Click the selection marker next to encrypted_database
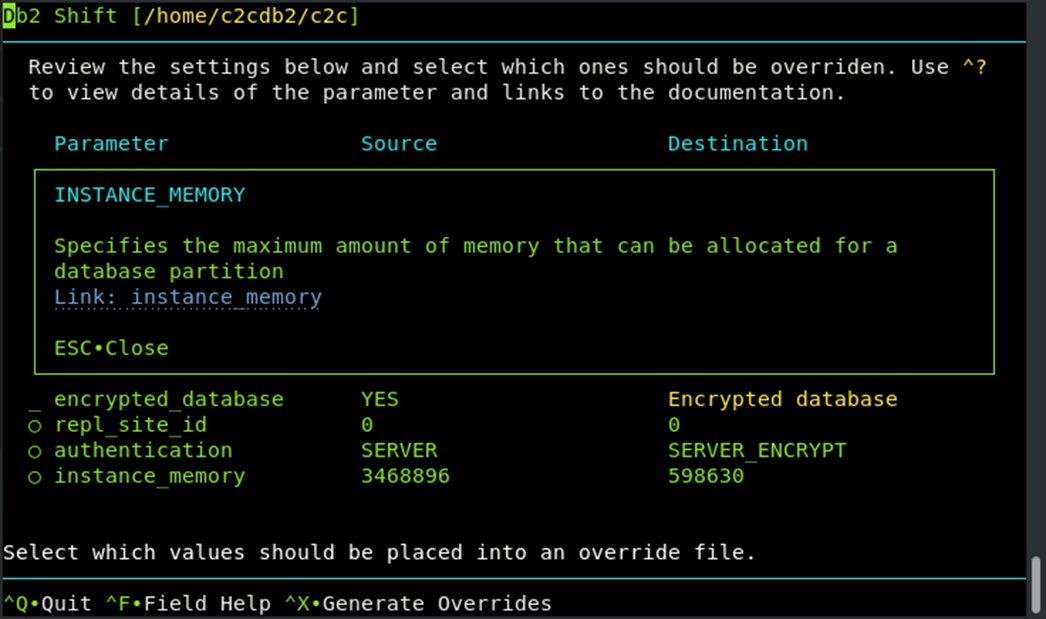This screenshot has height=619, width=1046. (34, 399)
